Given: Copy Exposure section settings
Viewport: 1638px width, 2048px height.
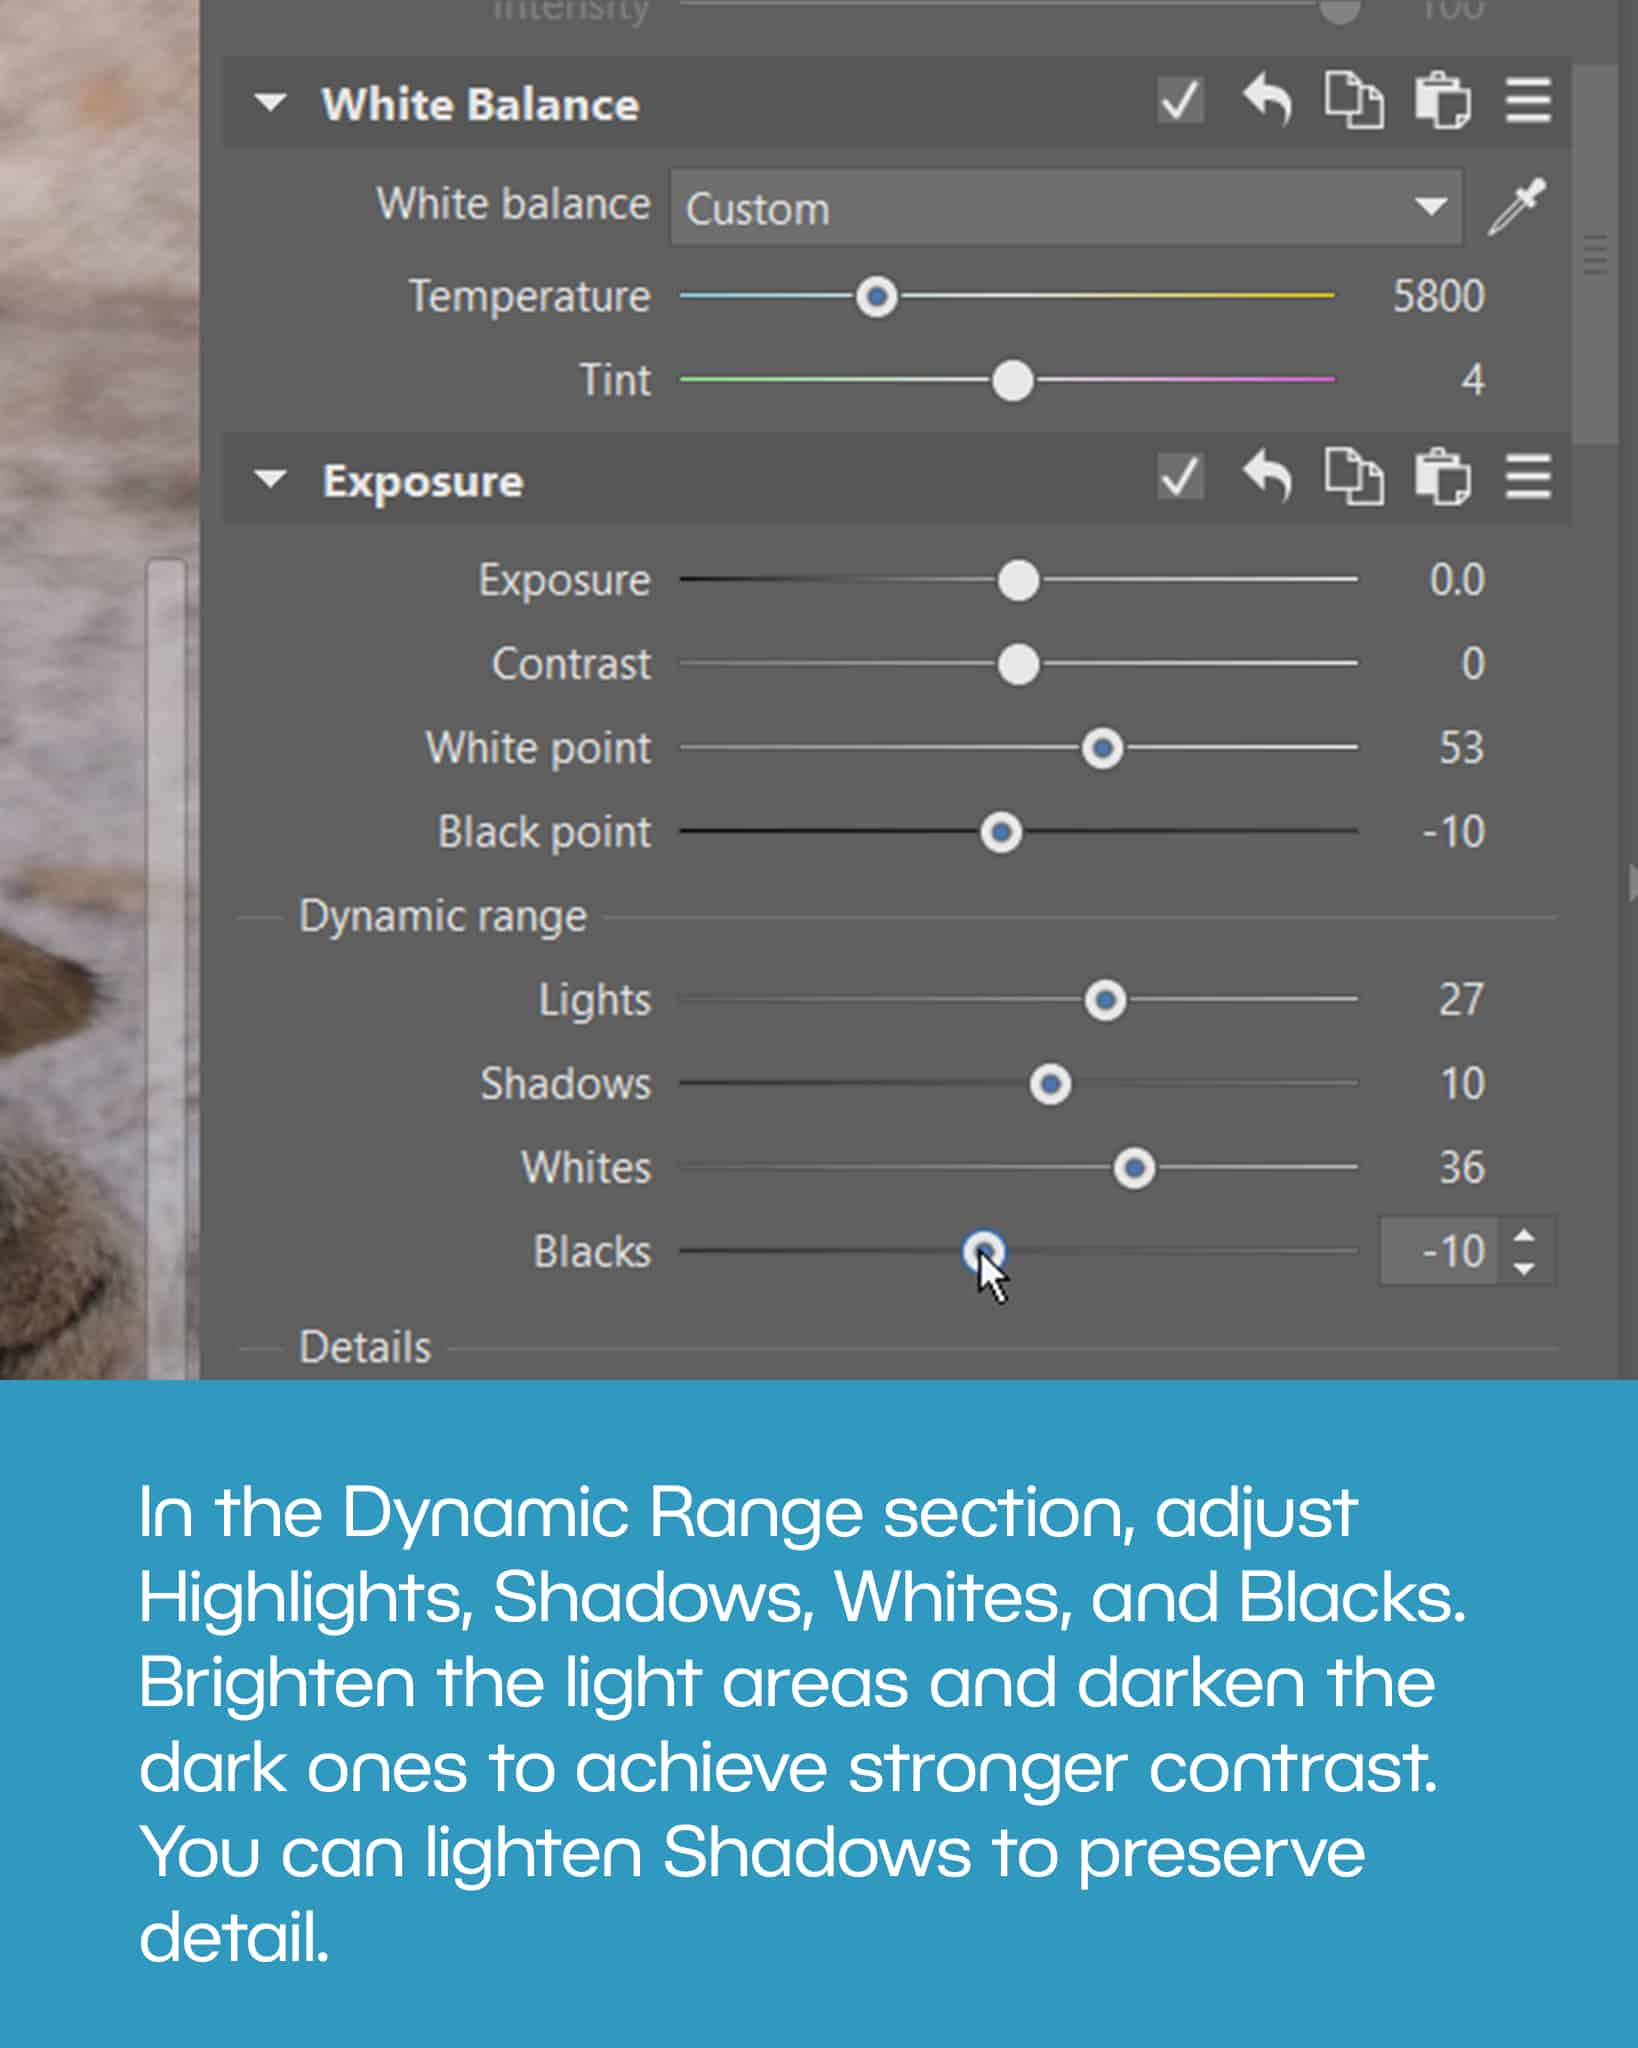Looking at the screenshot, I should tap(1354, 476).
